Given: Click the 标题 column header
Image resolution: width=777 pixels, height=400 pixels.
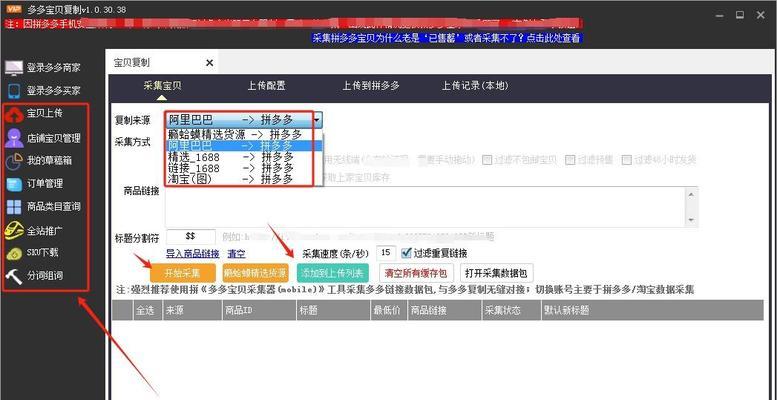Looking at the screenshot, I should (x=333, y=310).
